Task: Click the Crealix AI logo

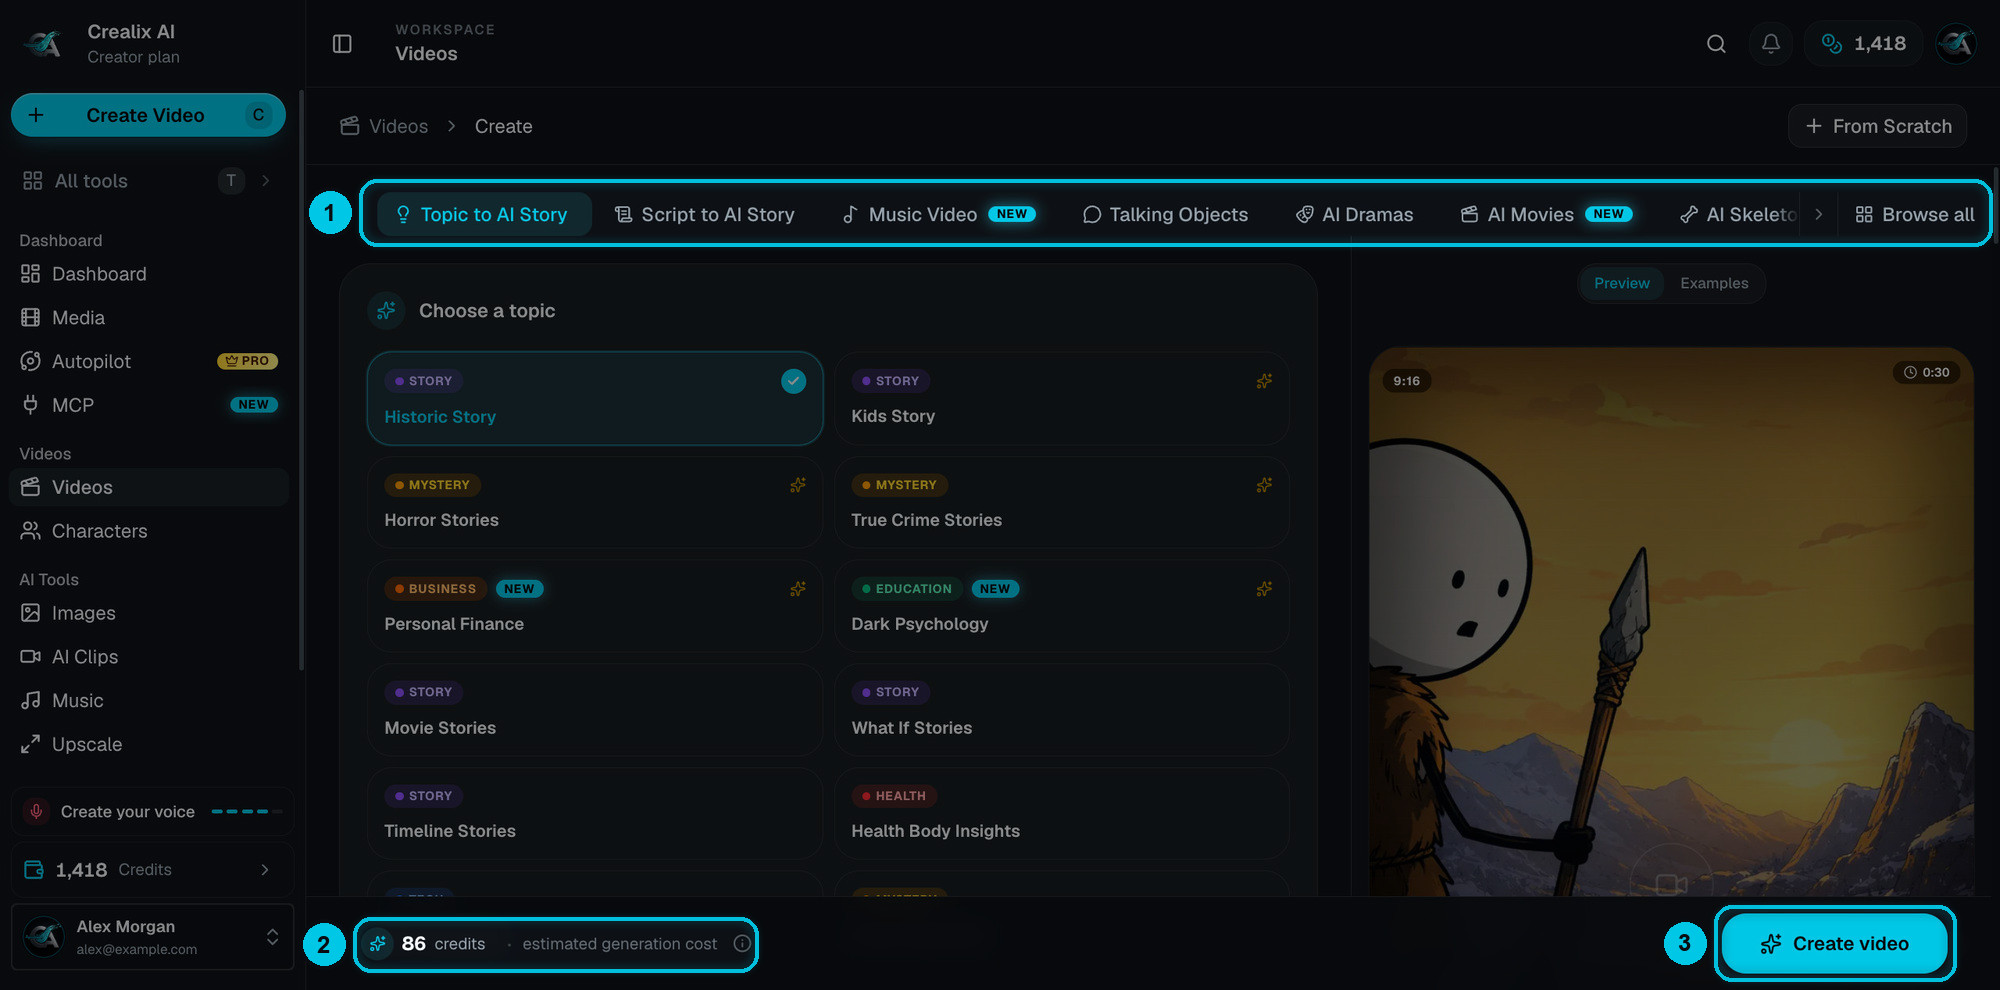Action: click(x=43, y=44)
